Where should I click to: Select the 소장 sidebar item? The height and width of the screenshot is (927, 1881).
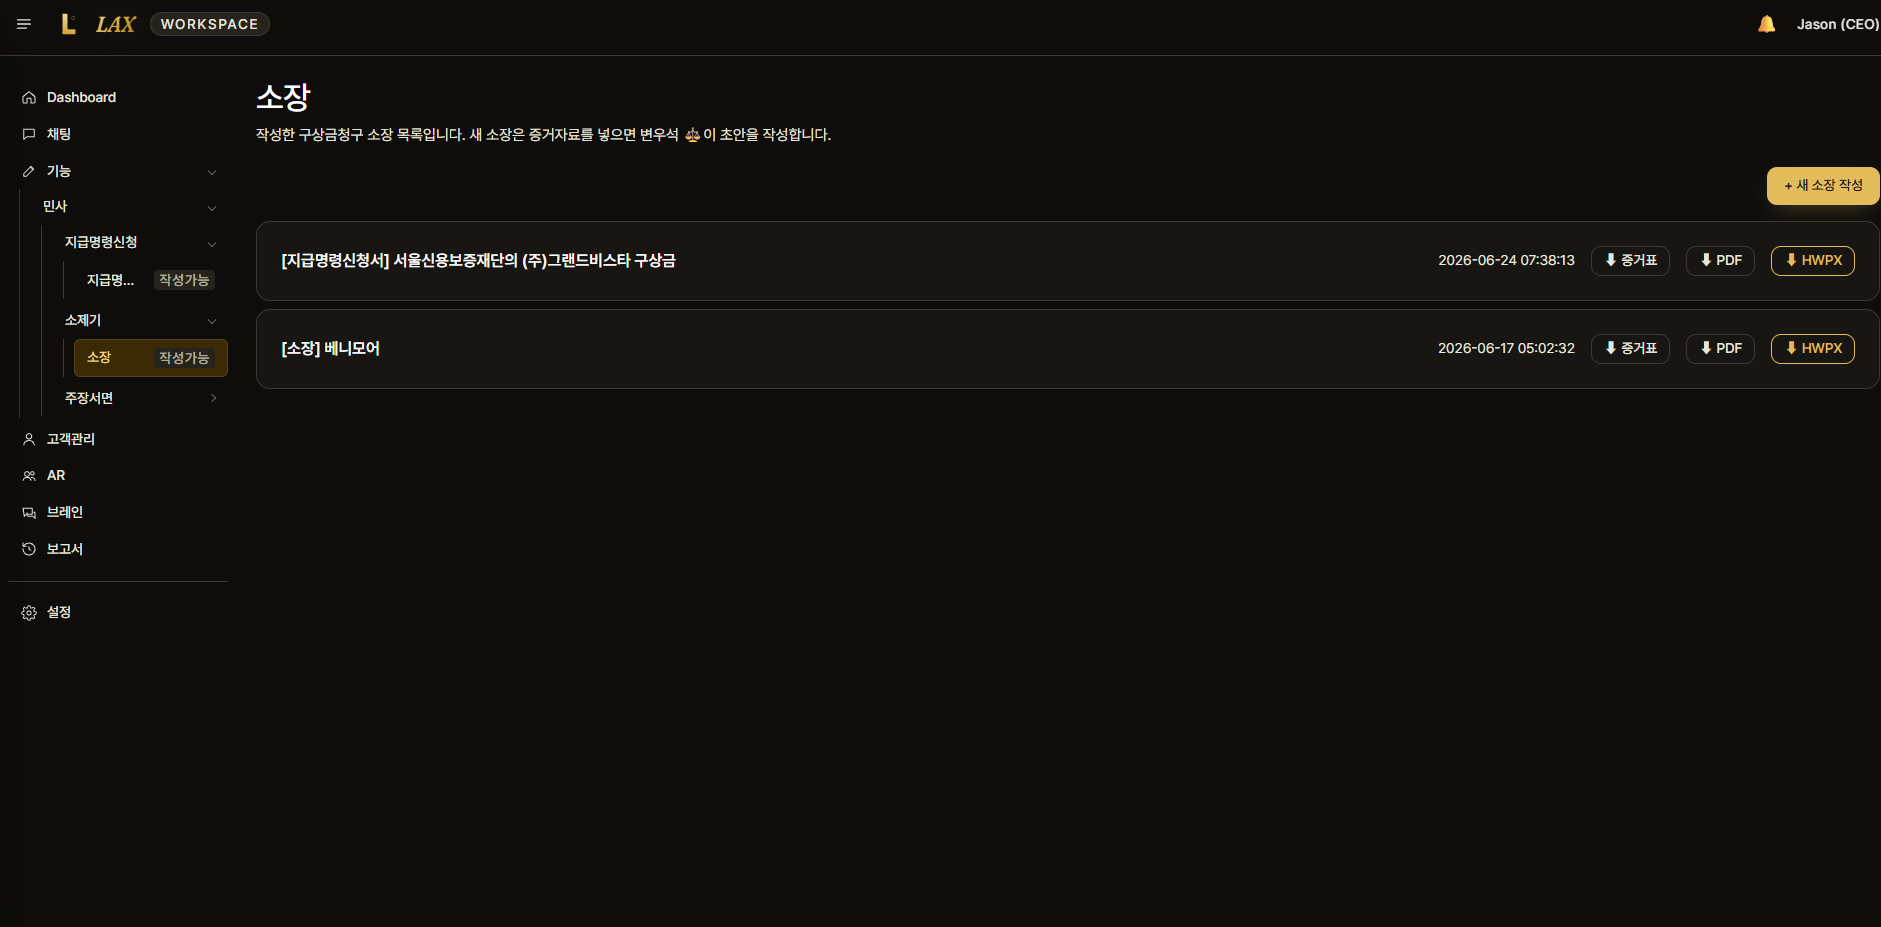point(151,358)
